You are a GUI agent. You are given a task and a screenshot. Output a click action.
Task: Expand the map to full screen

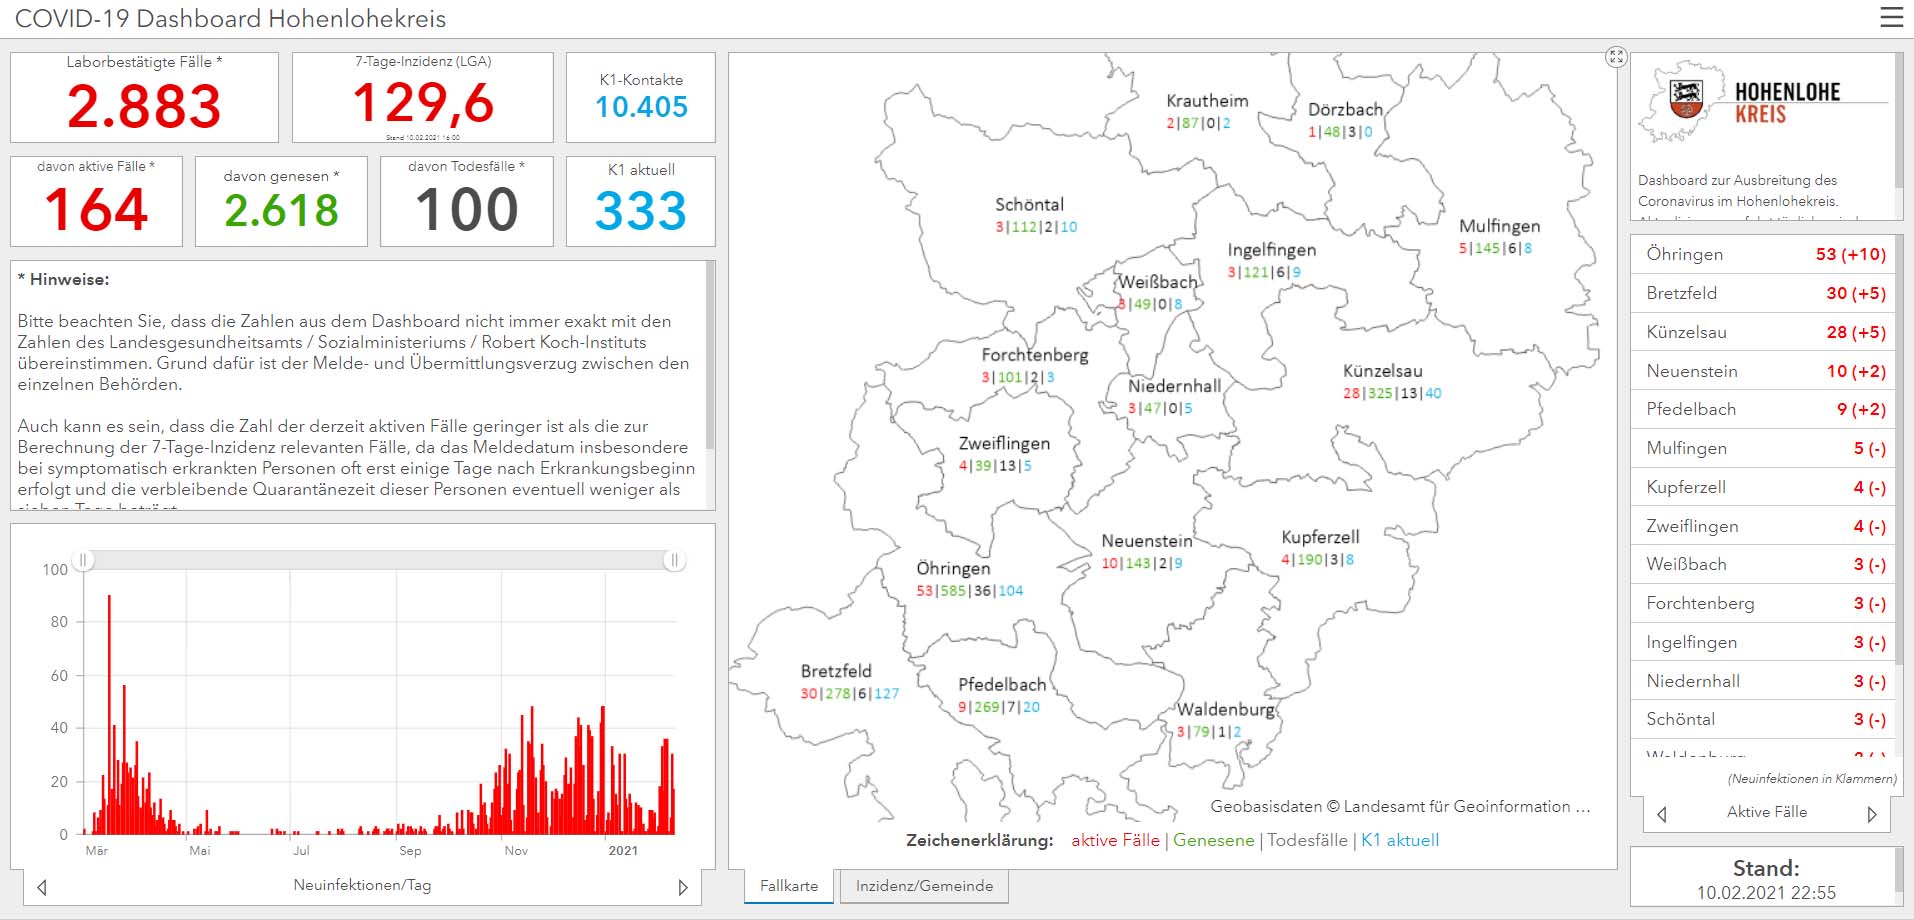[x=1616, y=57]
